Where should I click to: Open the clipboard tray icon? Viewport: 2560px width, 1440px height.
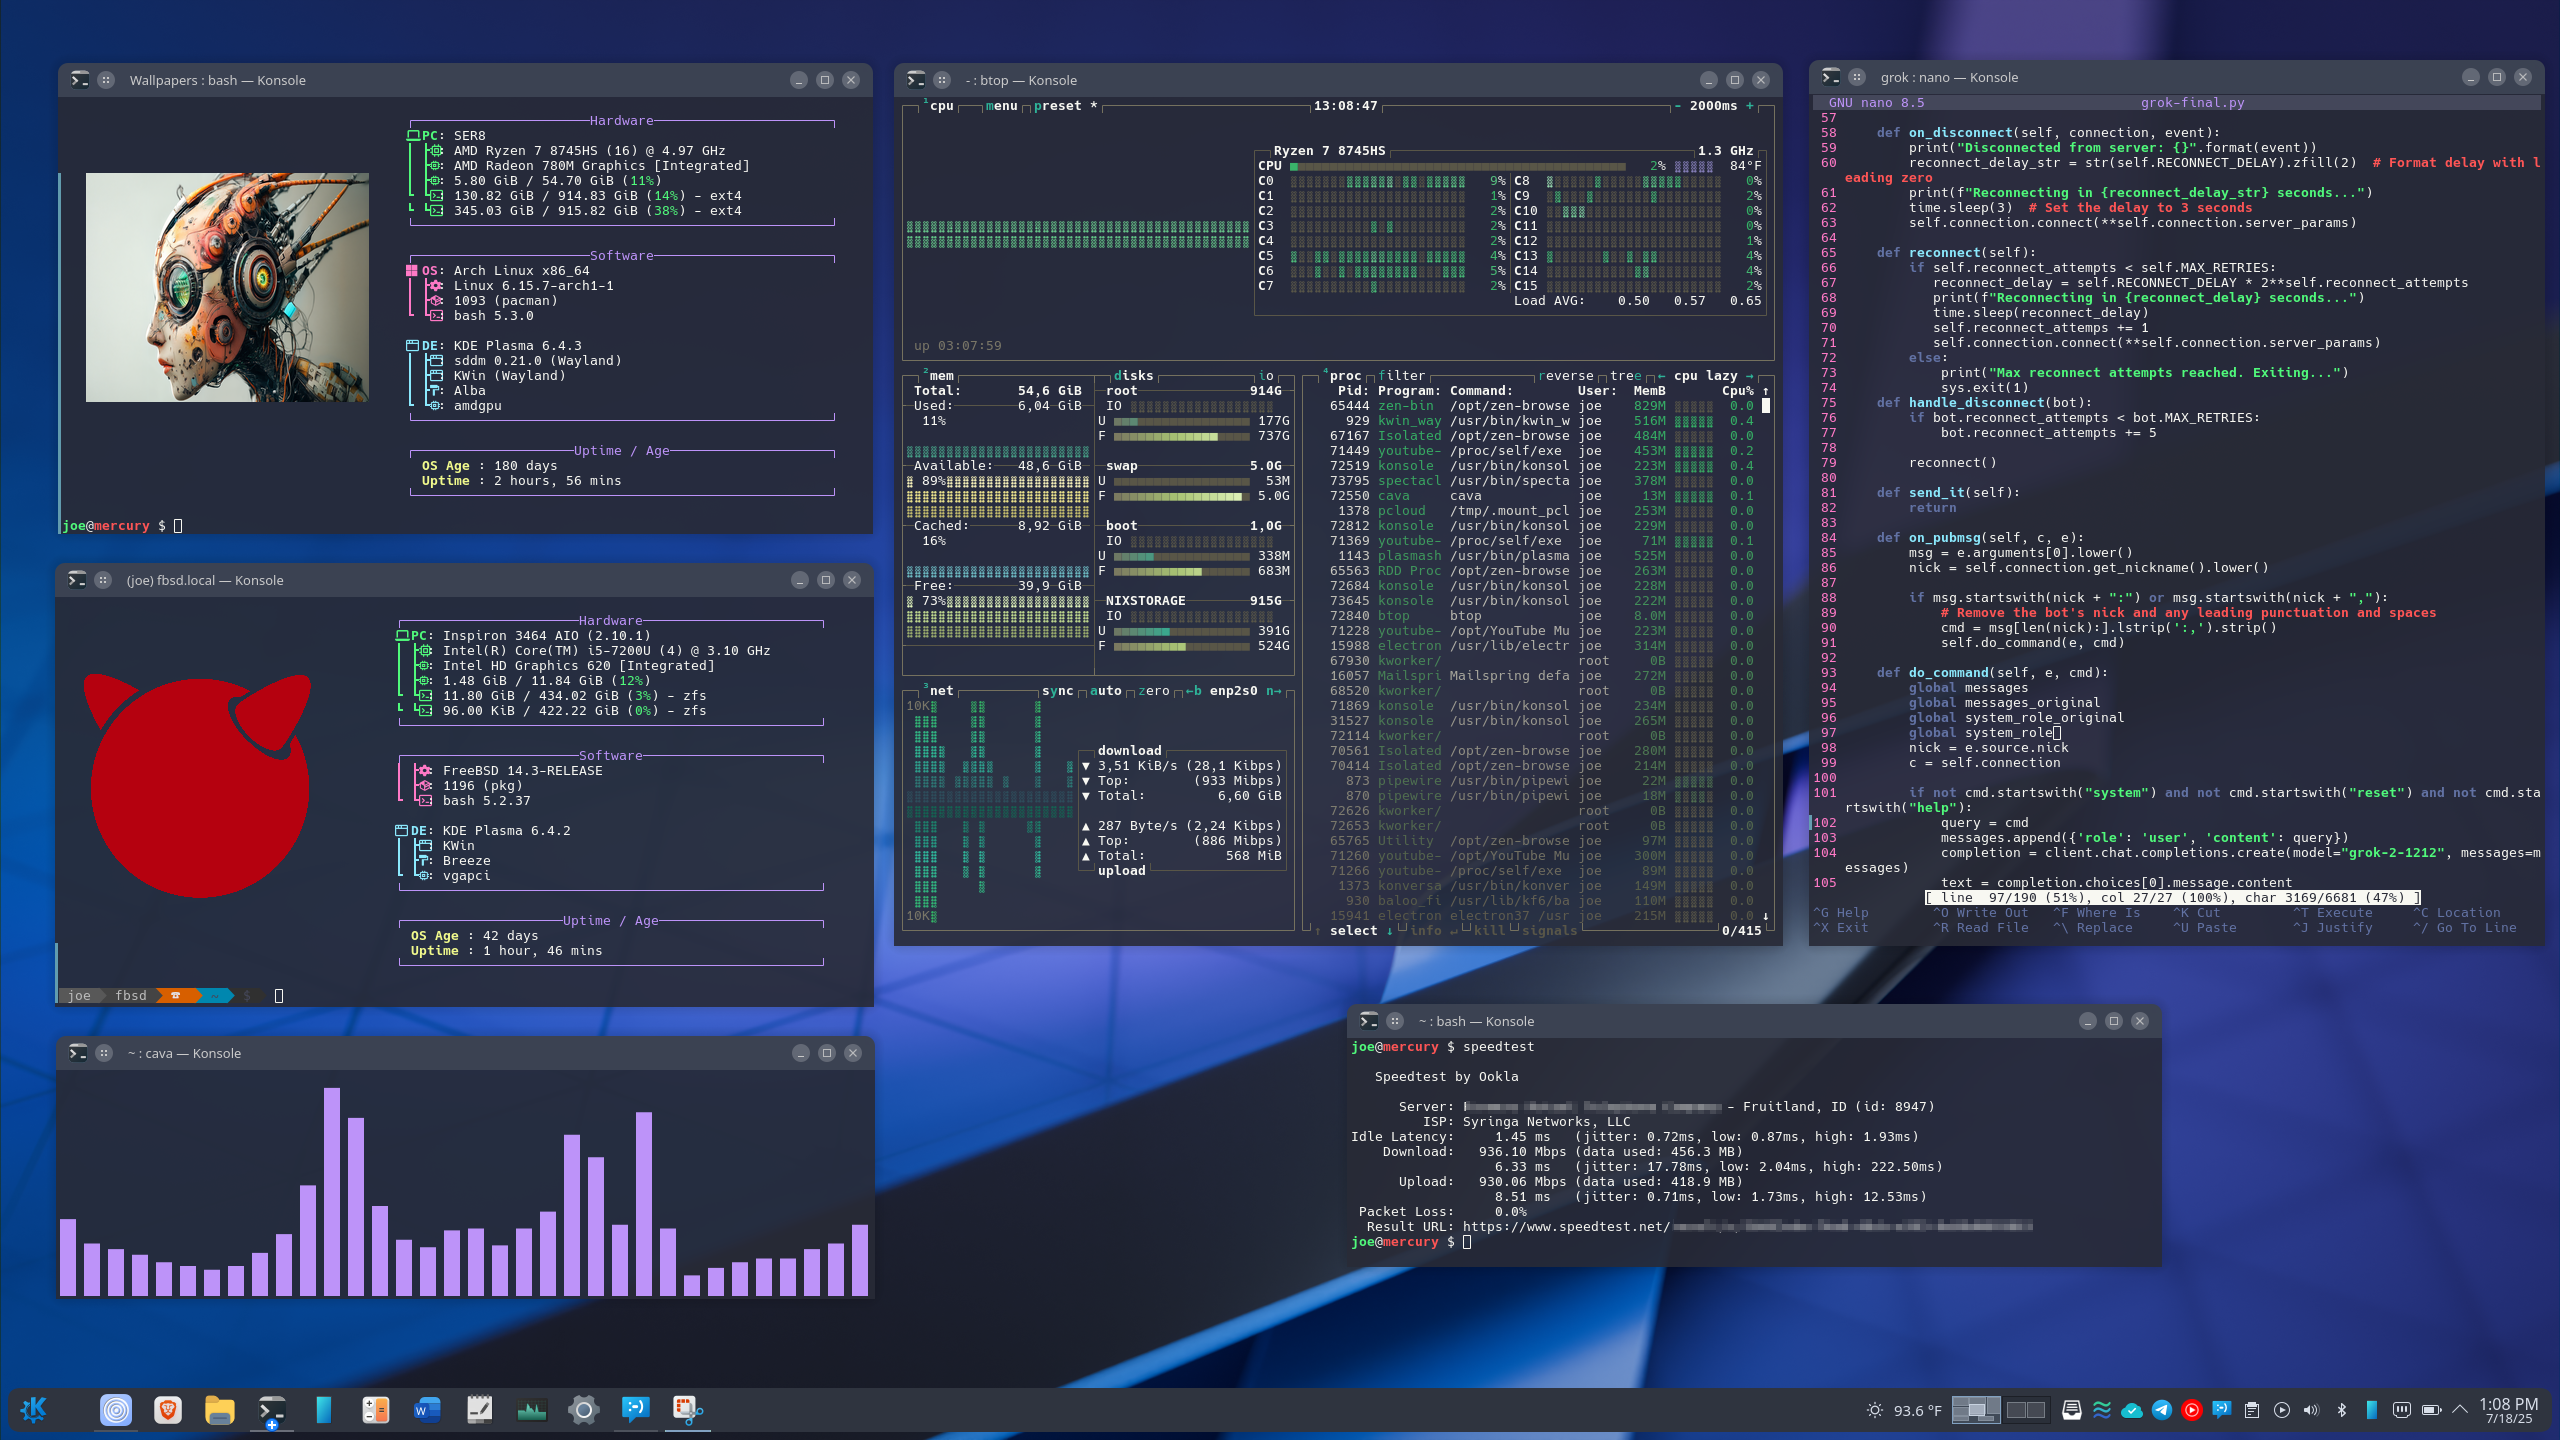(2252, 1410)
